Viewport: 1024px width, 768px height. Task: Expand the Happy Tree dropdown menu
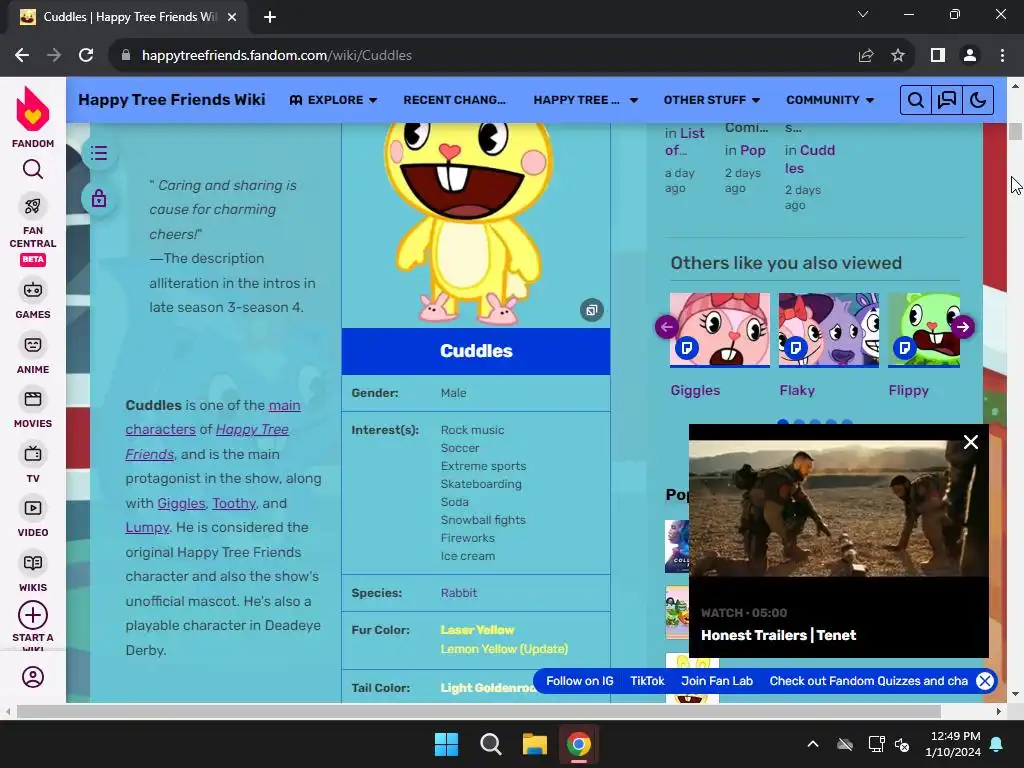586,100
